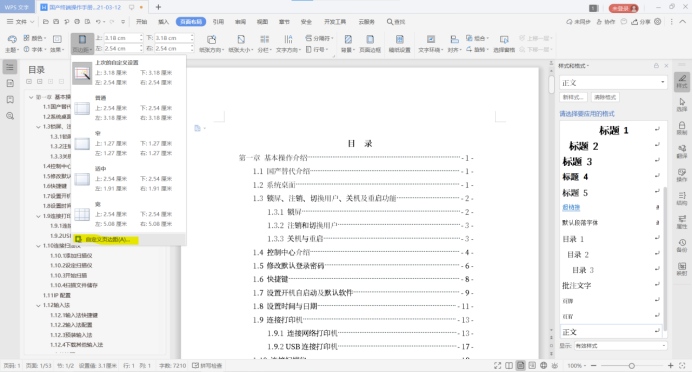This screenshot has height=372, width=693.
Task: Switch to the 插入 ribbon tab
Action: (164, 21)
